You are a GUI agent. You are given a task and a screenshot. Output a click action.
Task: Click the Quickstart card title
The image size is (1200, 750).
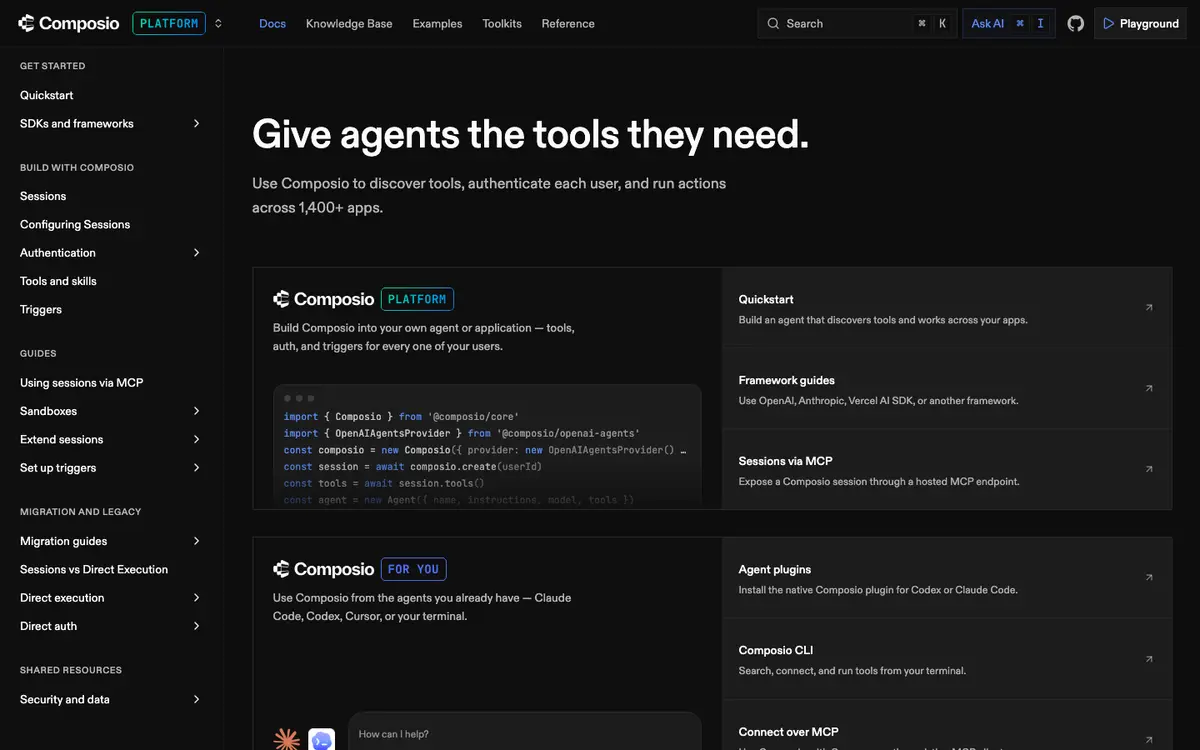point(766,299)
